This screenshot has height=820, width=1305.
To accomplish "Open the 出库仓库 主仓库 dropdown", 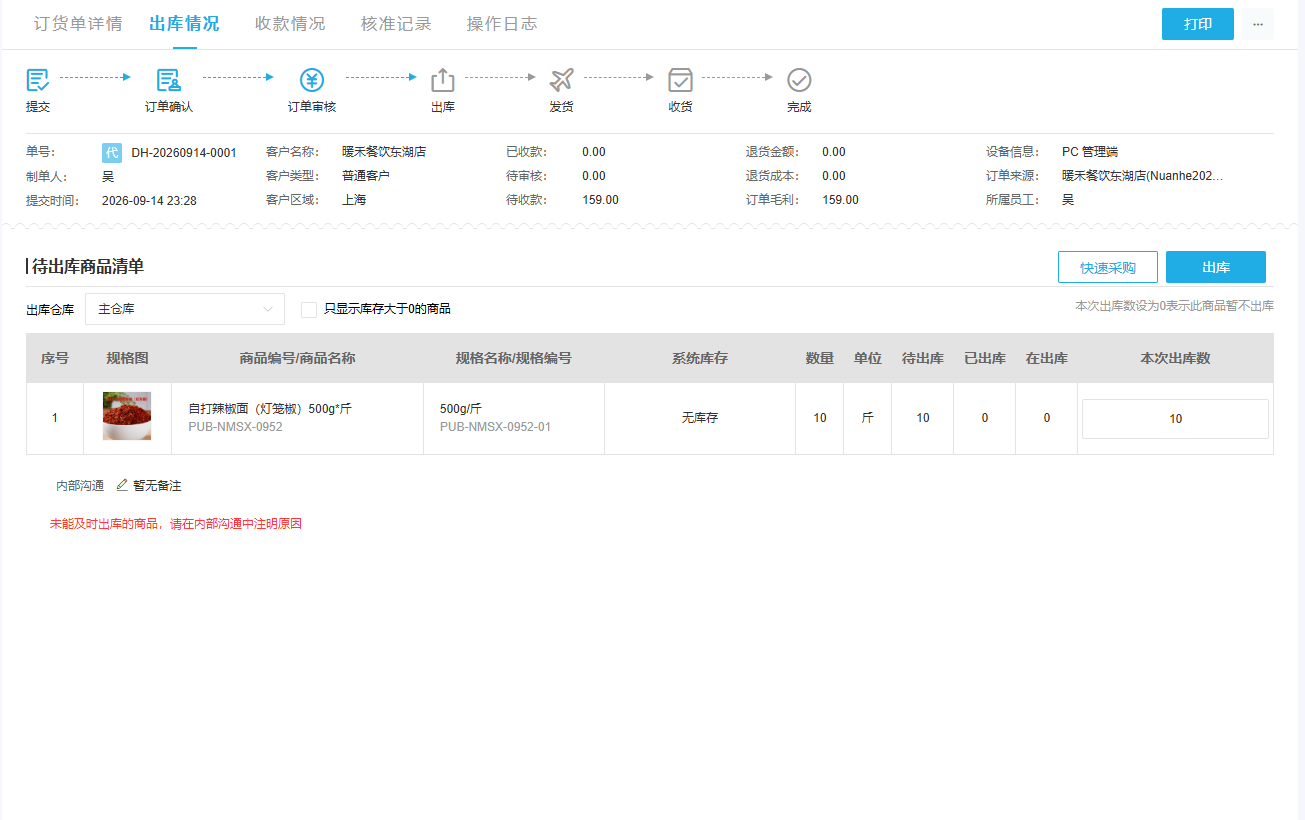I will [x=185, y=309].
